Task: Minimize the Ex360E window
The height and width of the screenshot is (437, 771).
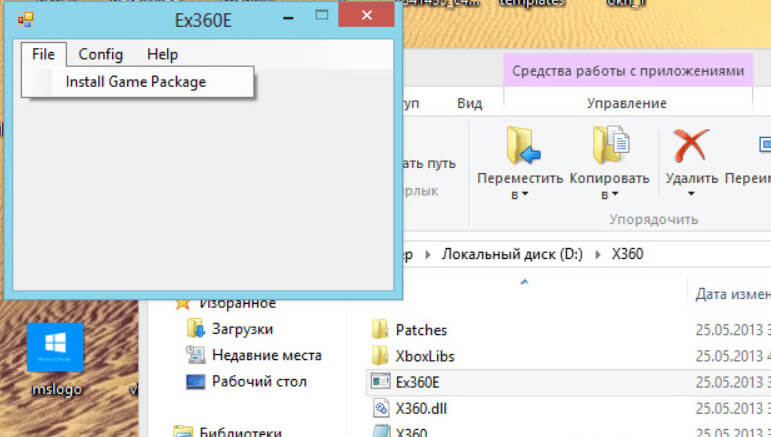Action: [289, 18]
